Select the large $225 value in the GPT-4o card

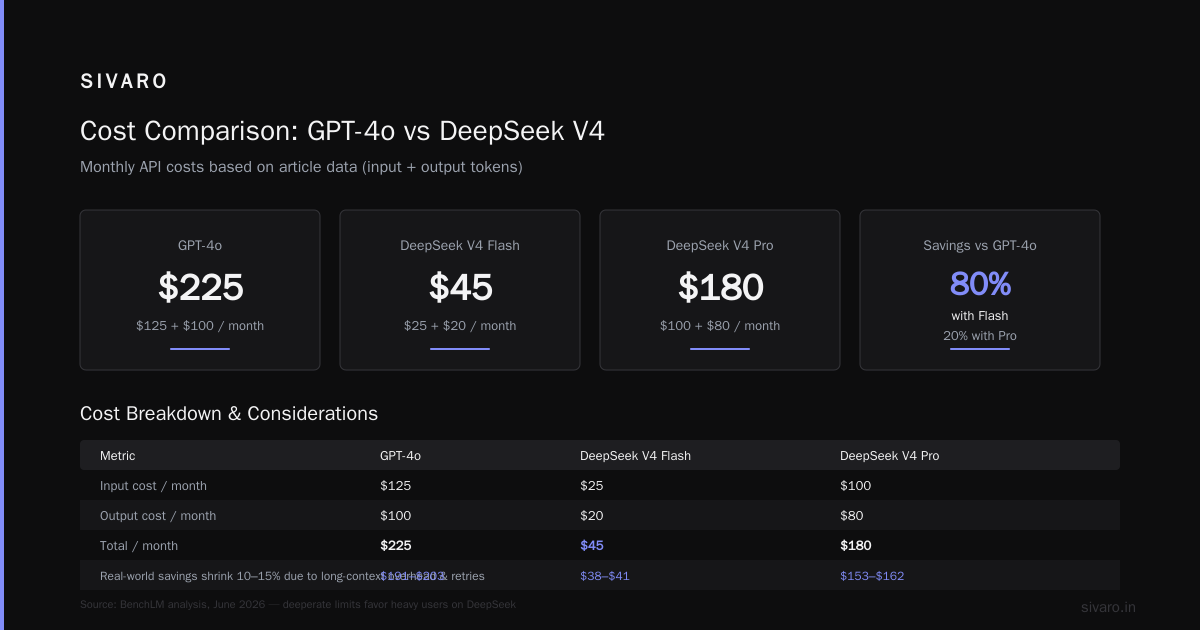coord(200,287)
